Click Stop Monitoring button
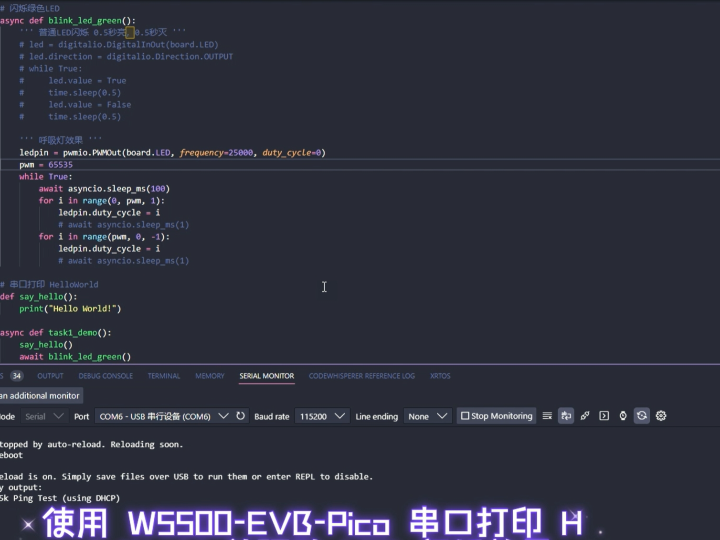 (x=496, y=416)
